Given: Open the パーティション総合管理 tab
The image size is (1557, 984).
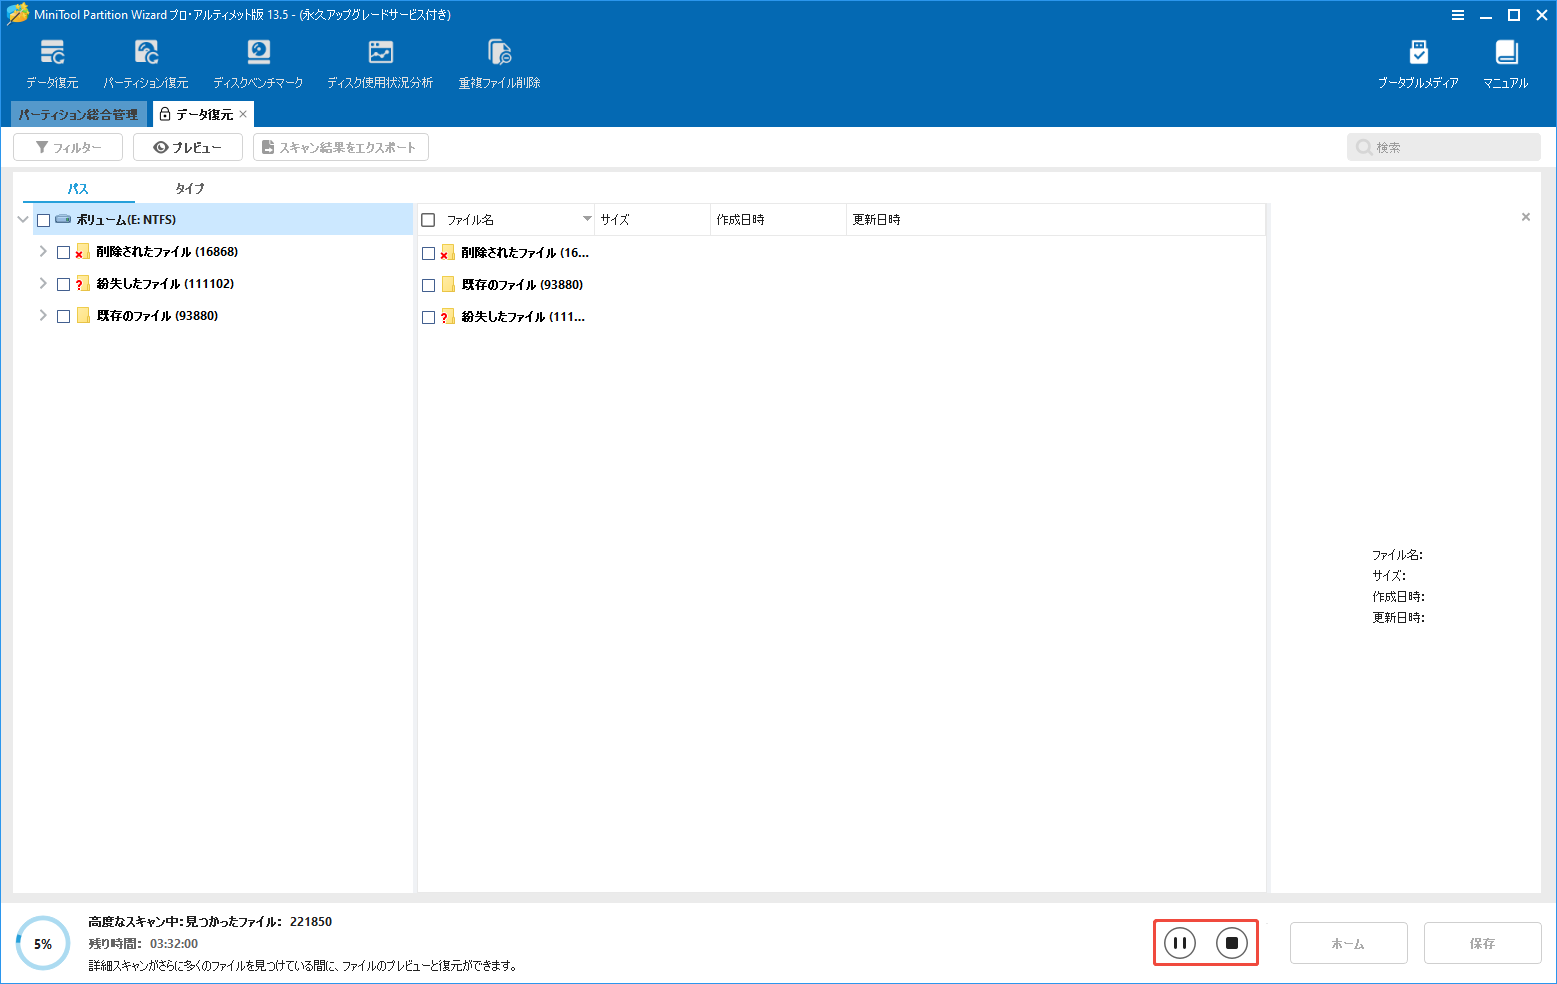Looking at the screenshot, I should (x=79, y=113).
